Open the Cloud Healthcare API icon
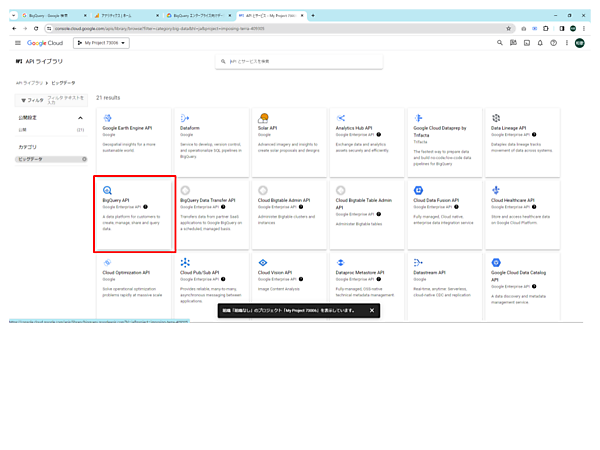 tap(496, 190)
